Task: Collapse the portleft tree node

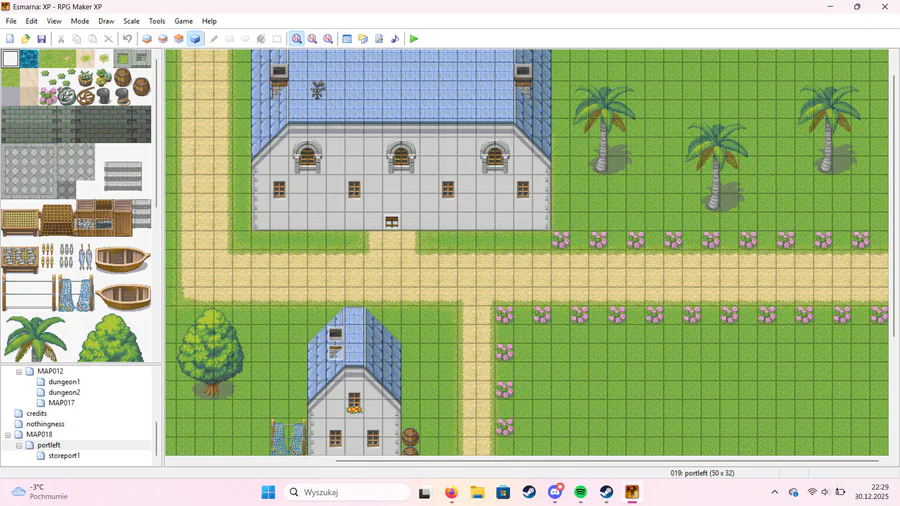Action: pos(19,445)
